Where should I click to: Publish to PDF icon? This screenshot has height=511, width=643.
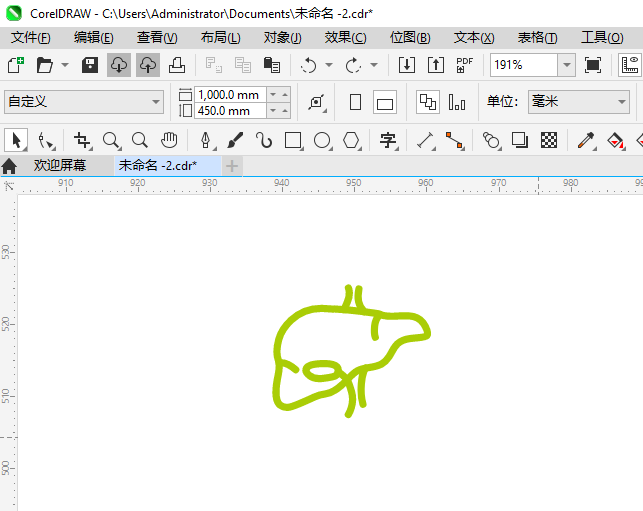point(465,65)
